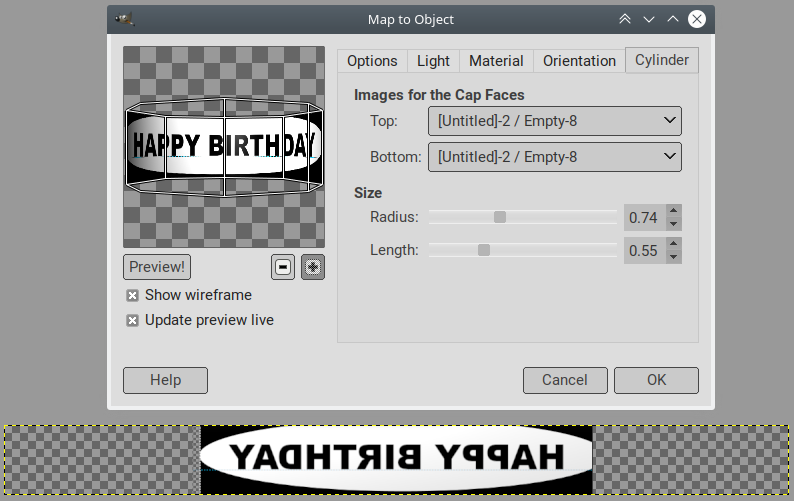Maximize the Map to Object dialog
Viewport: 794px width, 501px height.
click(x=672, y=19)
